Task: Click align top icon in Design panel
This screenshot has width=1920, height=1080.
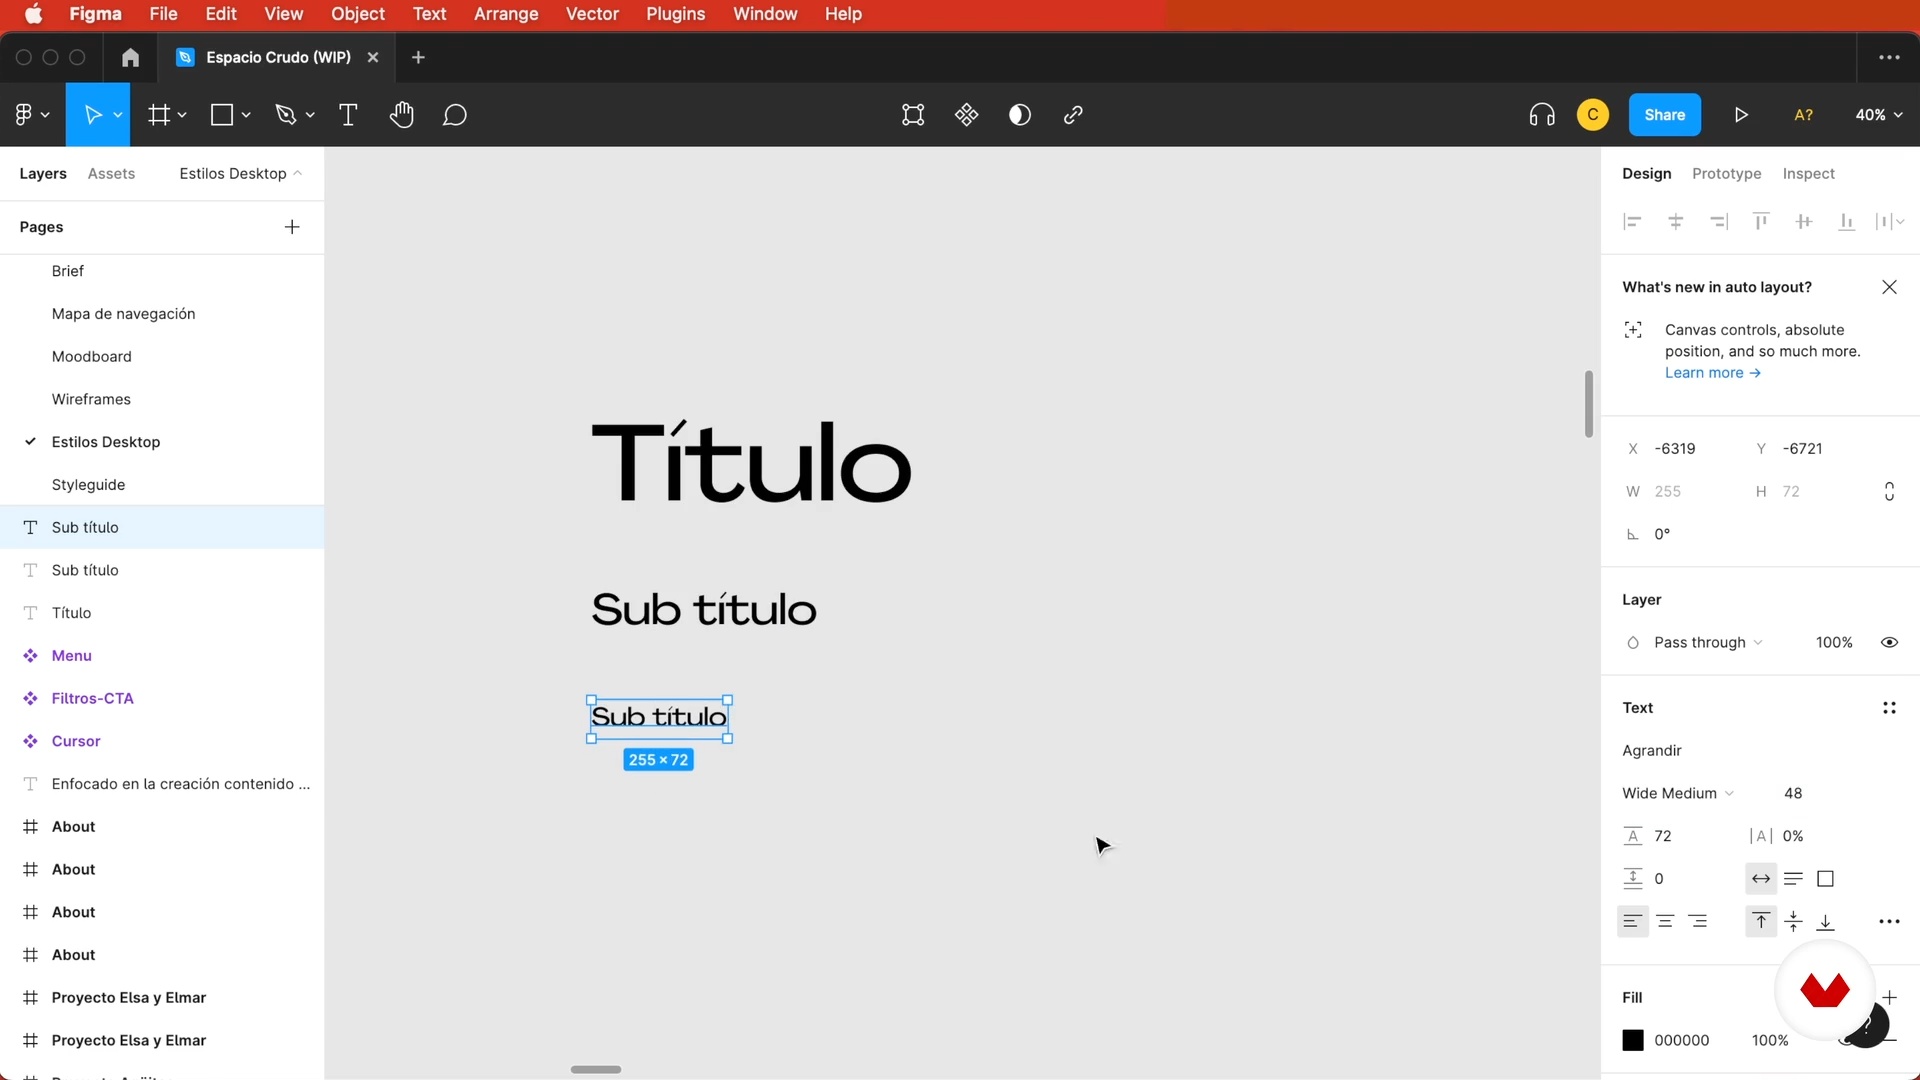Action: pyautogui.click(x=1761, y=222)
